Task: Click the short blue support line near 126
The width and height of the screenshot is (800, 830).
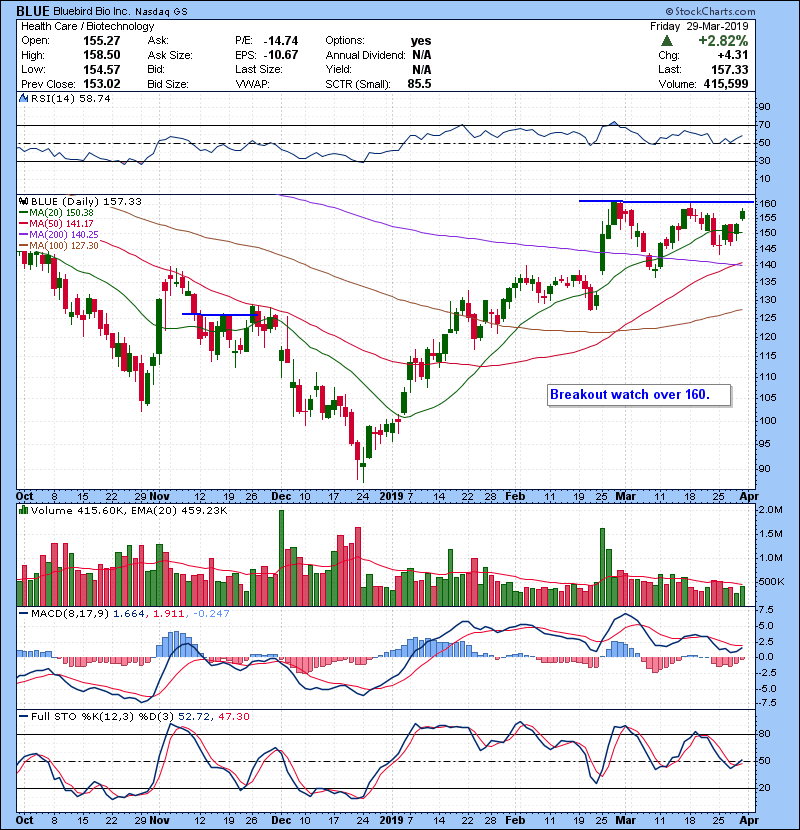Action: click(220, 314)
